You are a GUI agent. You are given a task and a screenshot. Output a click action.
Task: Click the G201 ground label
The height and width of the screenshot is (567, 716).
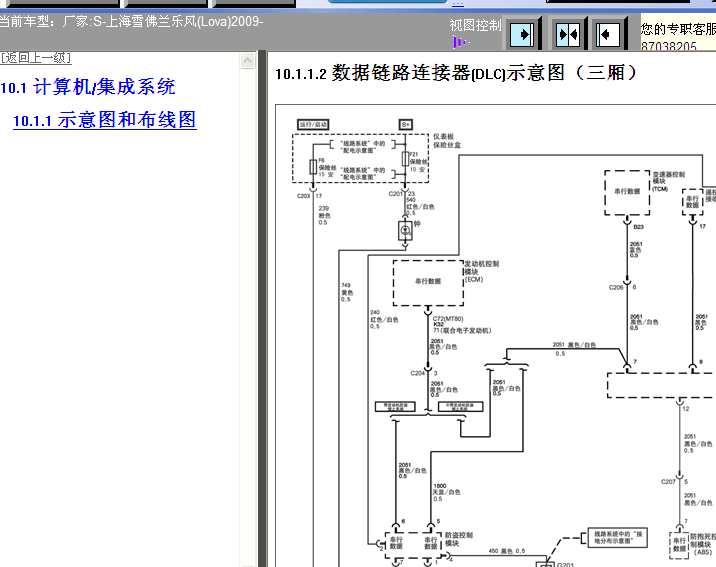click(565, 564)
